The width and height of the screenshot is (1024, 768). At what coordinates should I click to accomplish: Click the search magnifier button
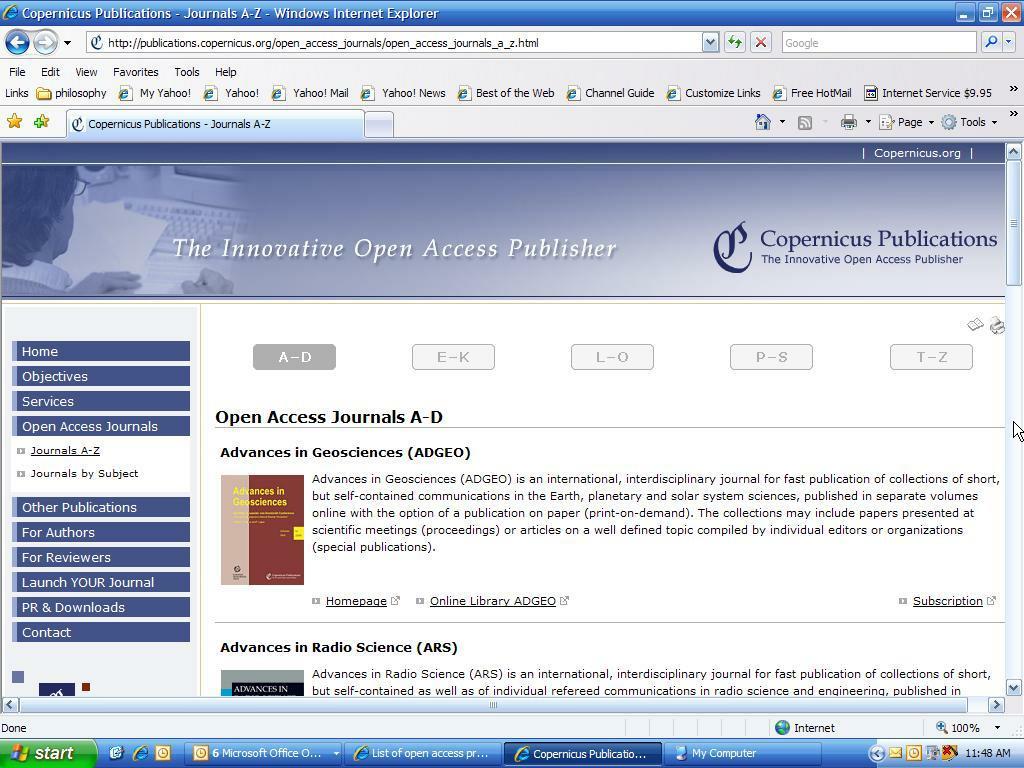(x=991, y=42)
